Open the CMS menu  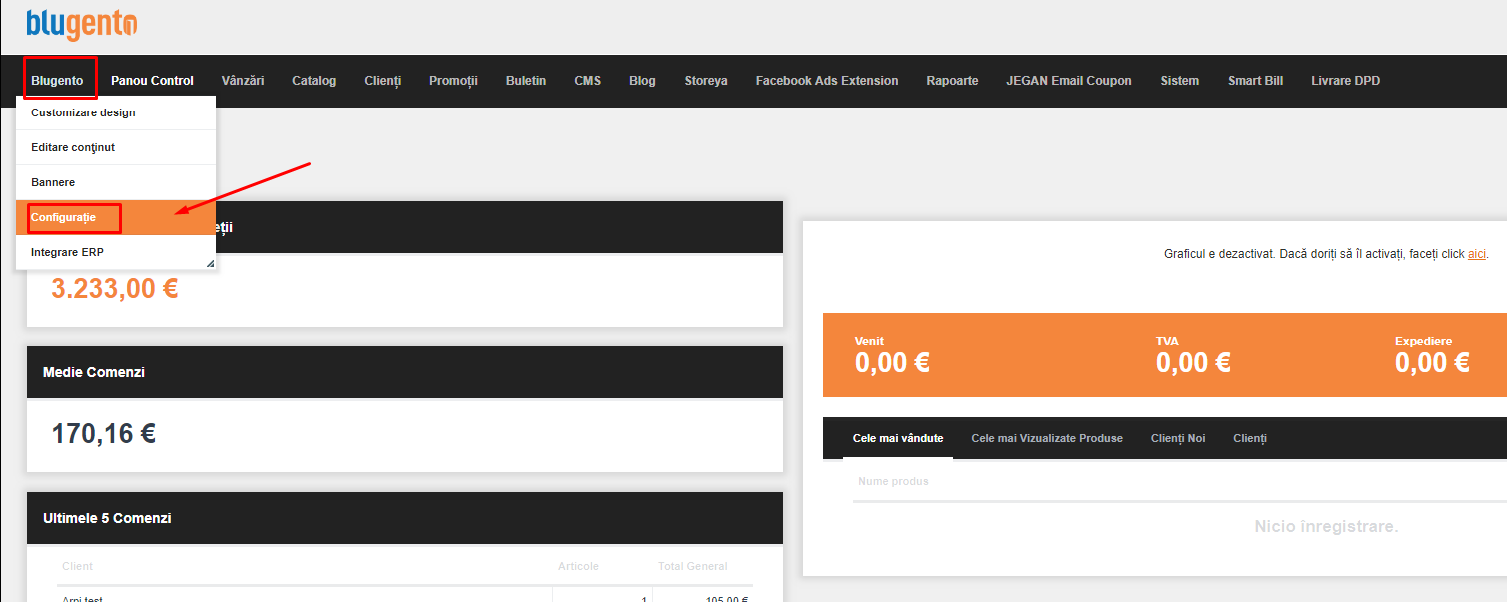tap(588, 81)
